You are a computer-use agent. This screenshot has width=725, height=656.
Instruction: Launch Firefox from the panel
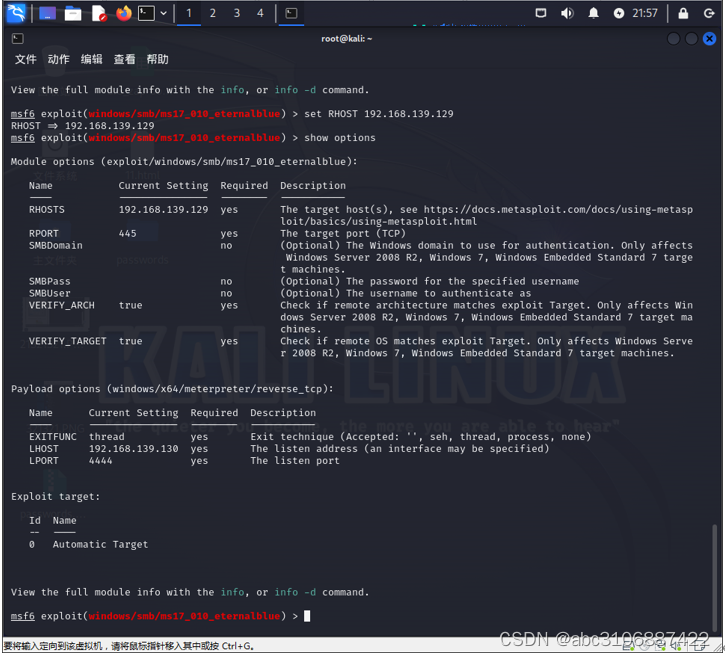(123, 13)
